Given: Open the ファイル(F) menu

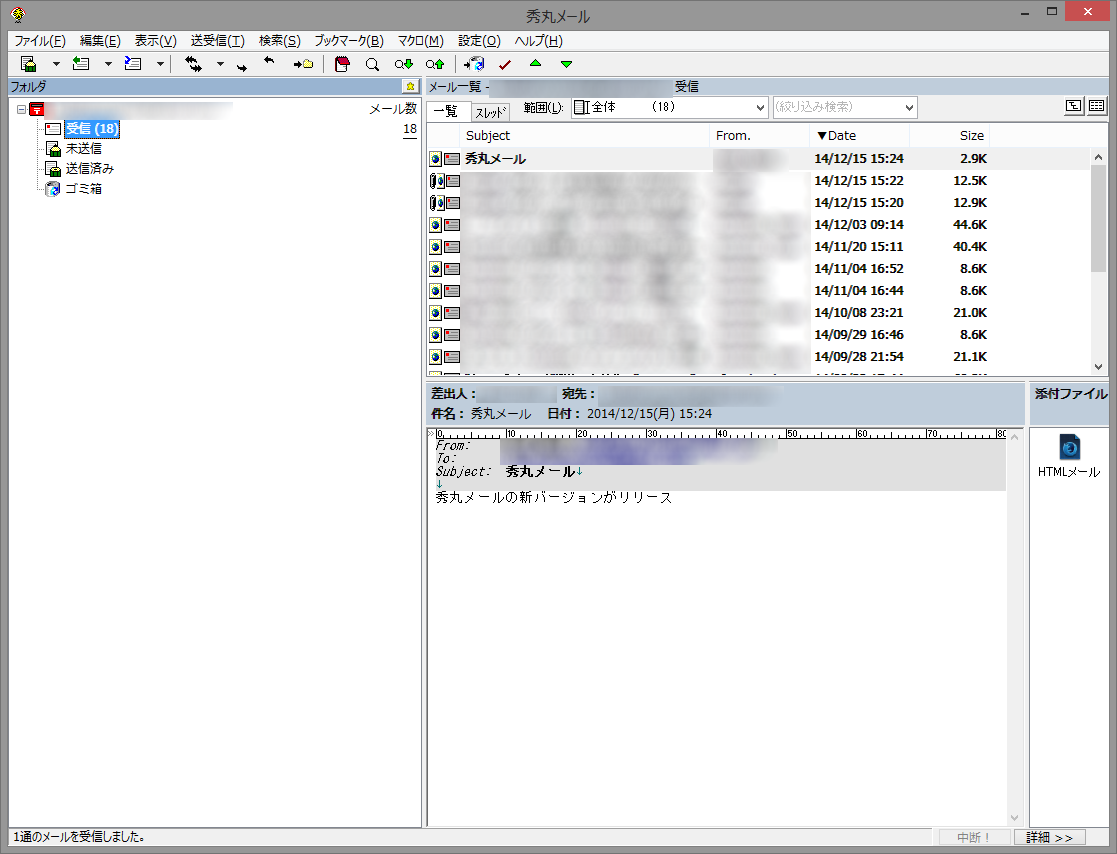Looking at the screenshot, I should pyautogui.click(x=40, y=41).
